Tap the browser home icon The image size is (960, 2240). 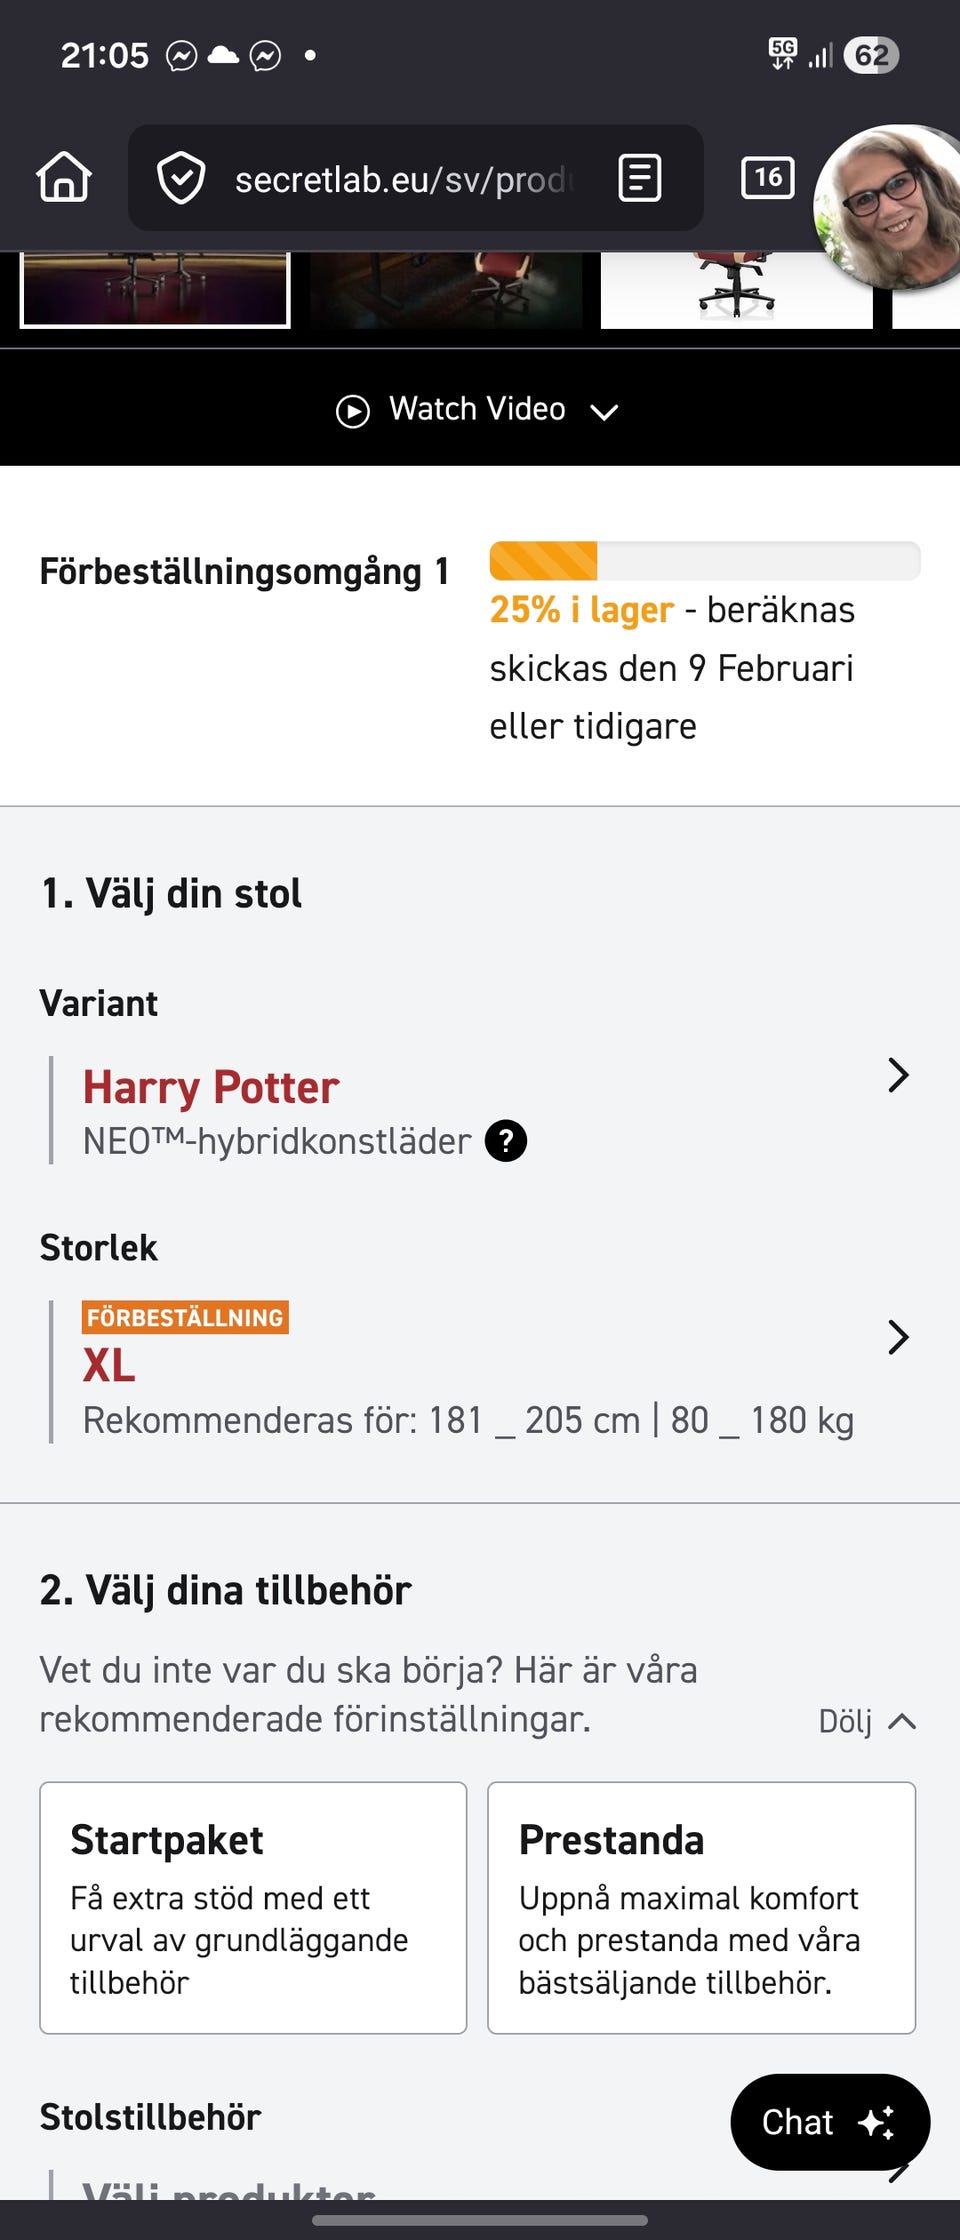(x=64, y=178)
